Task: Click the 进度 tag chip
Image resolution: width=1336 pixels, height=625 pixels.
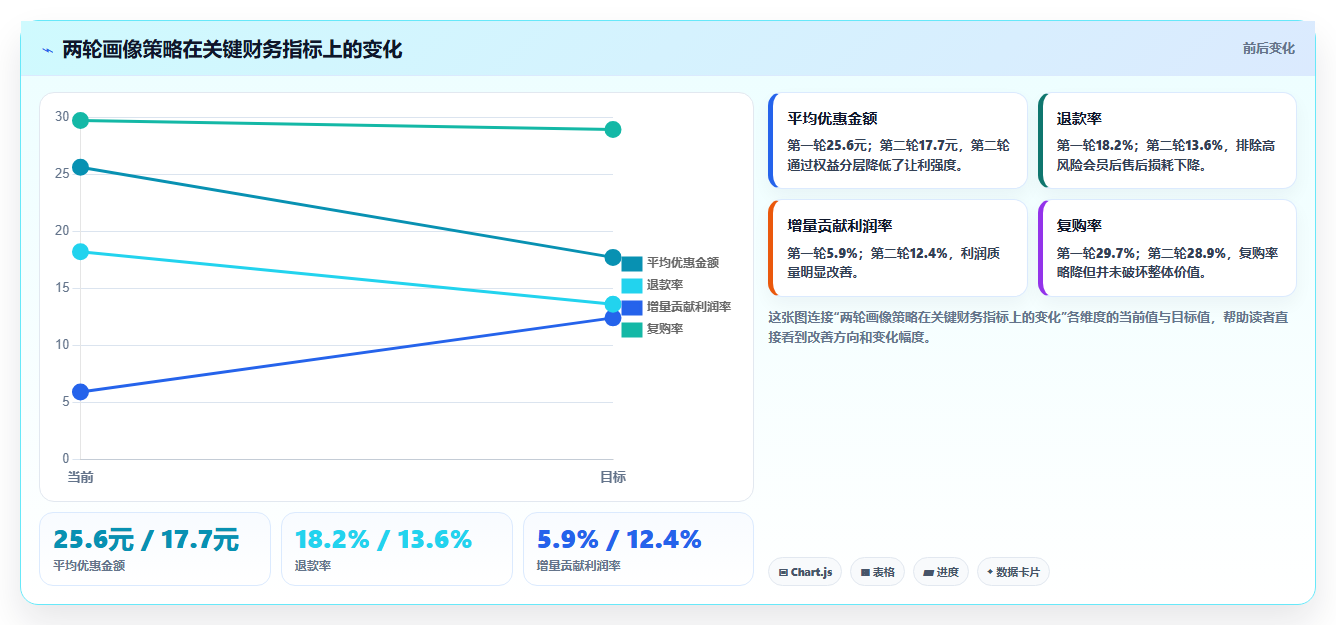Action: pos(941,572)
